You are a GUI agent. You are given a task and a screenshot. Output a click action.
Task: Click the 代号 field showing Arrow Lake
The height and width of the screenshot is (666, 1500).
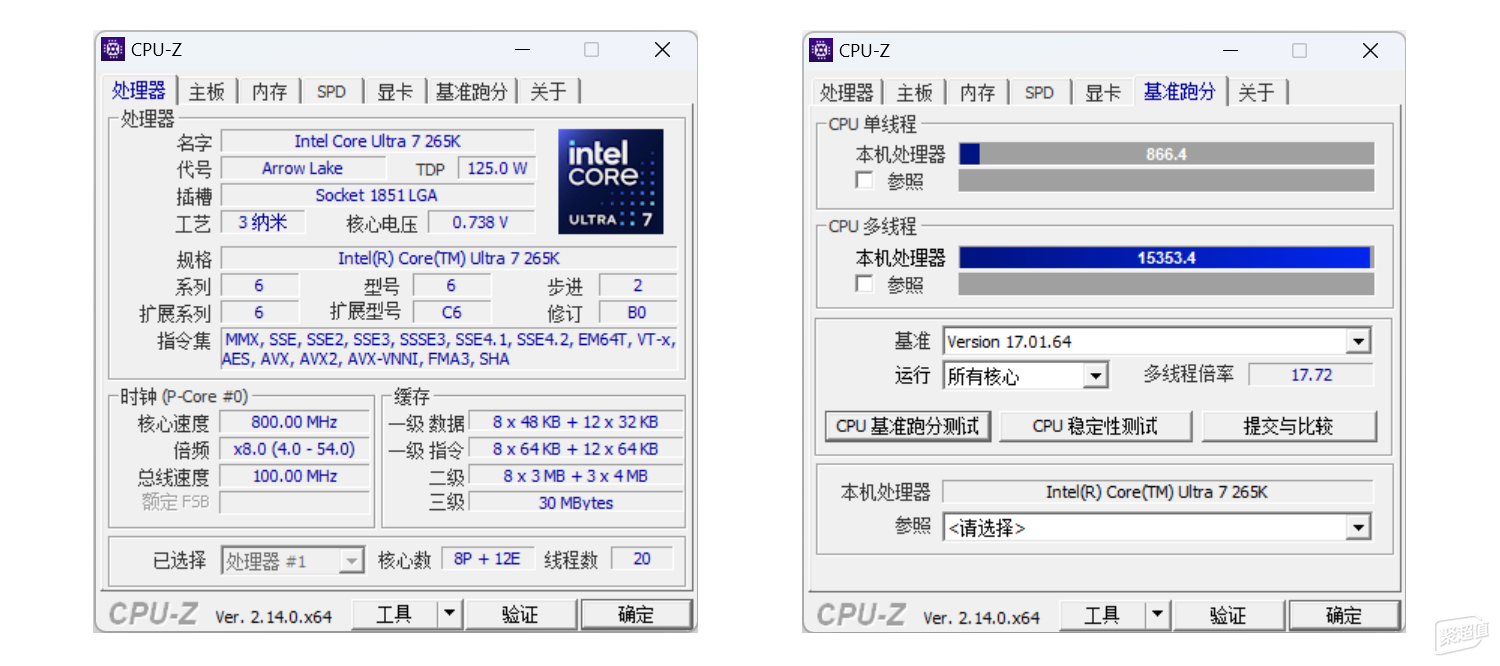(x=302, y=168)
